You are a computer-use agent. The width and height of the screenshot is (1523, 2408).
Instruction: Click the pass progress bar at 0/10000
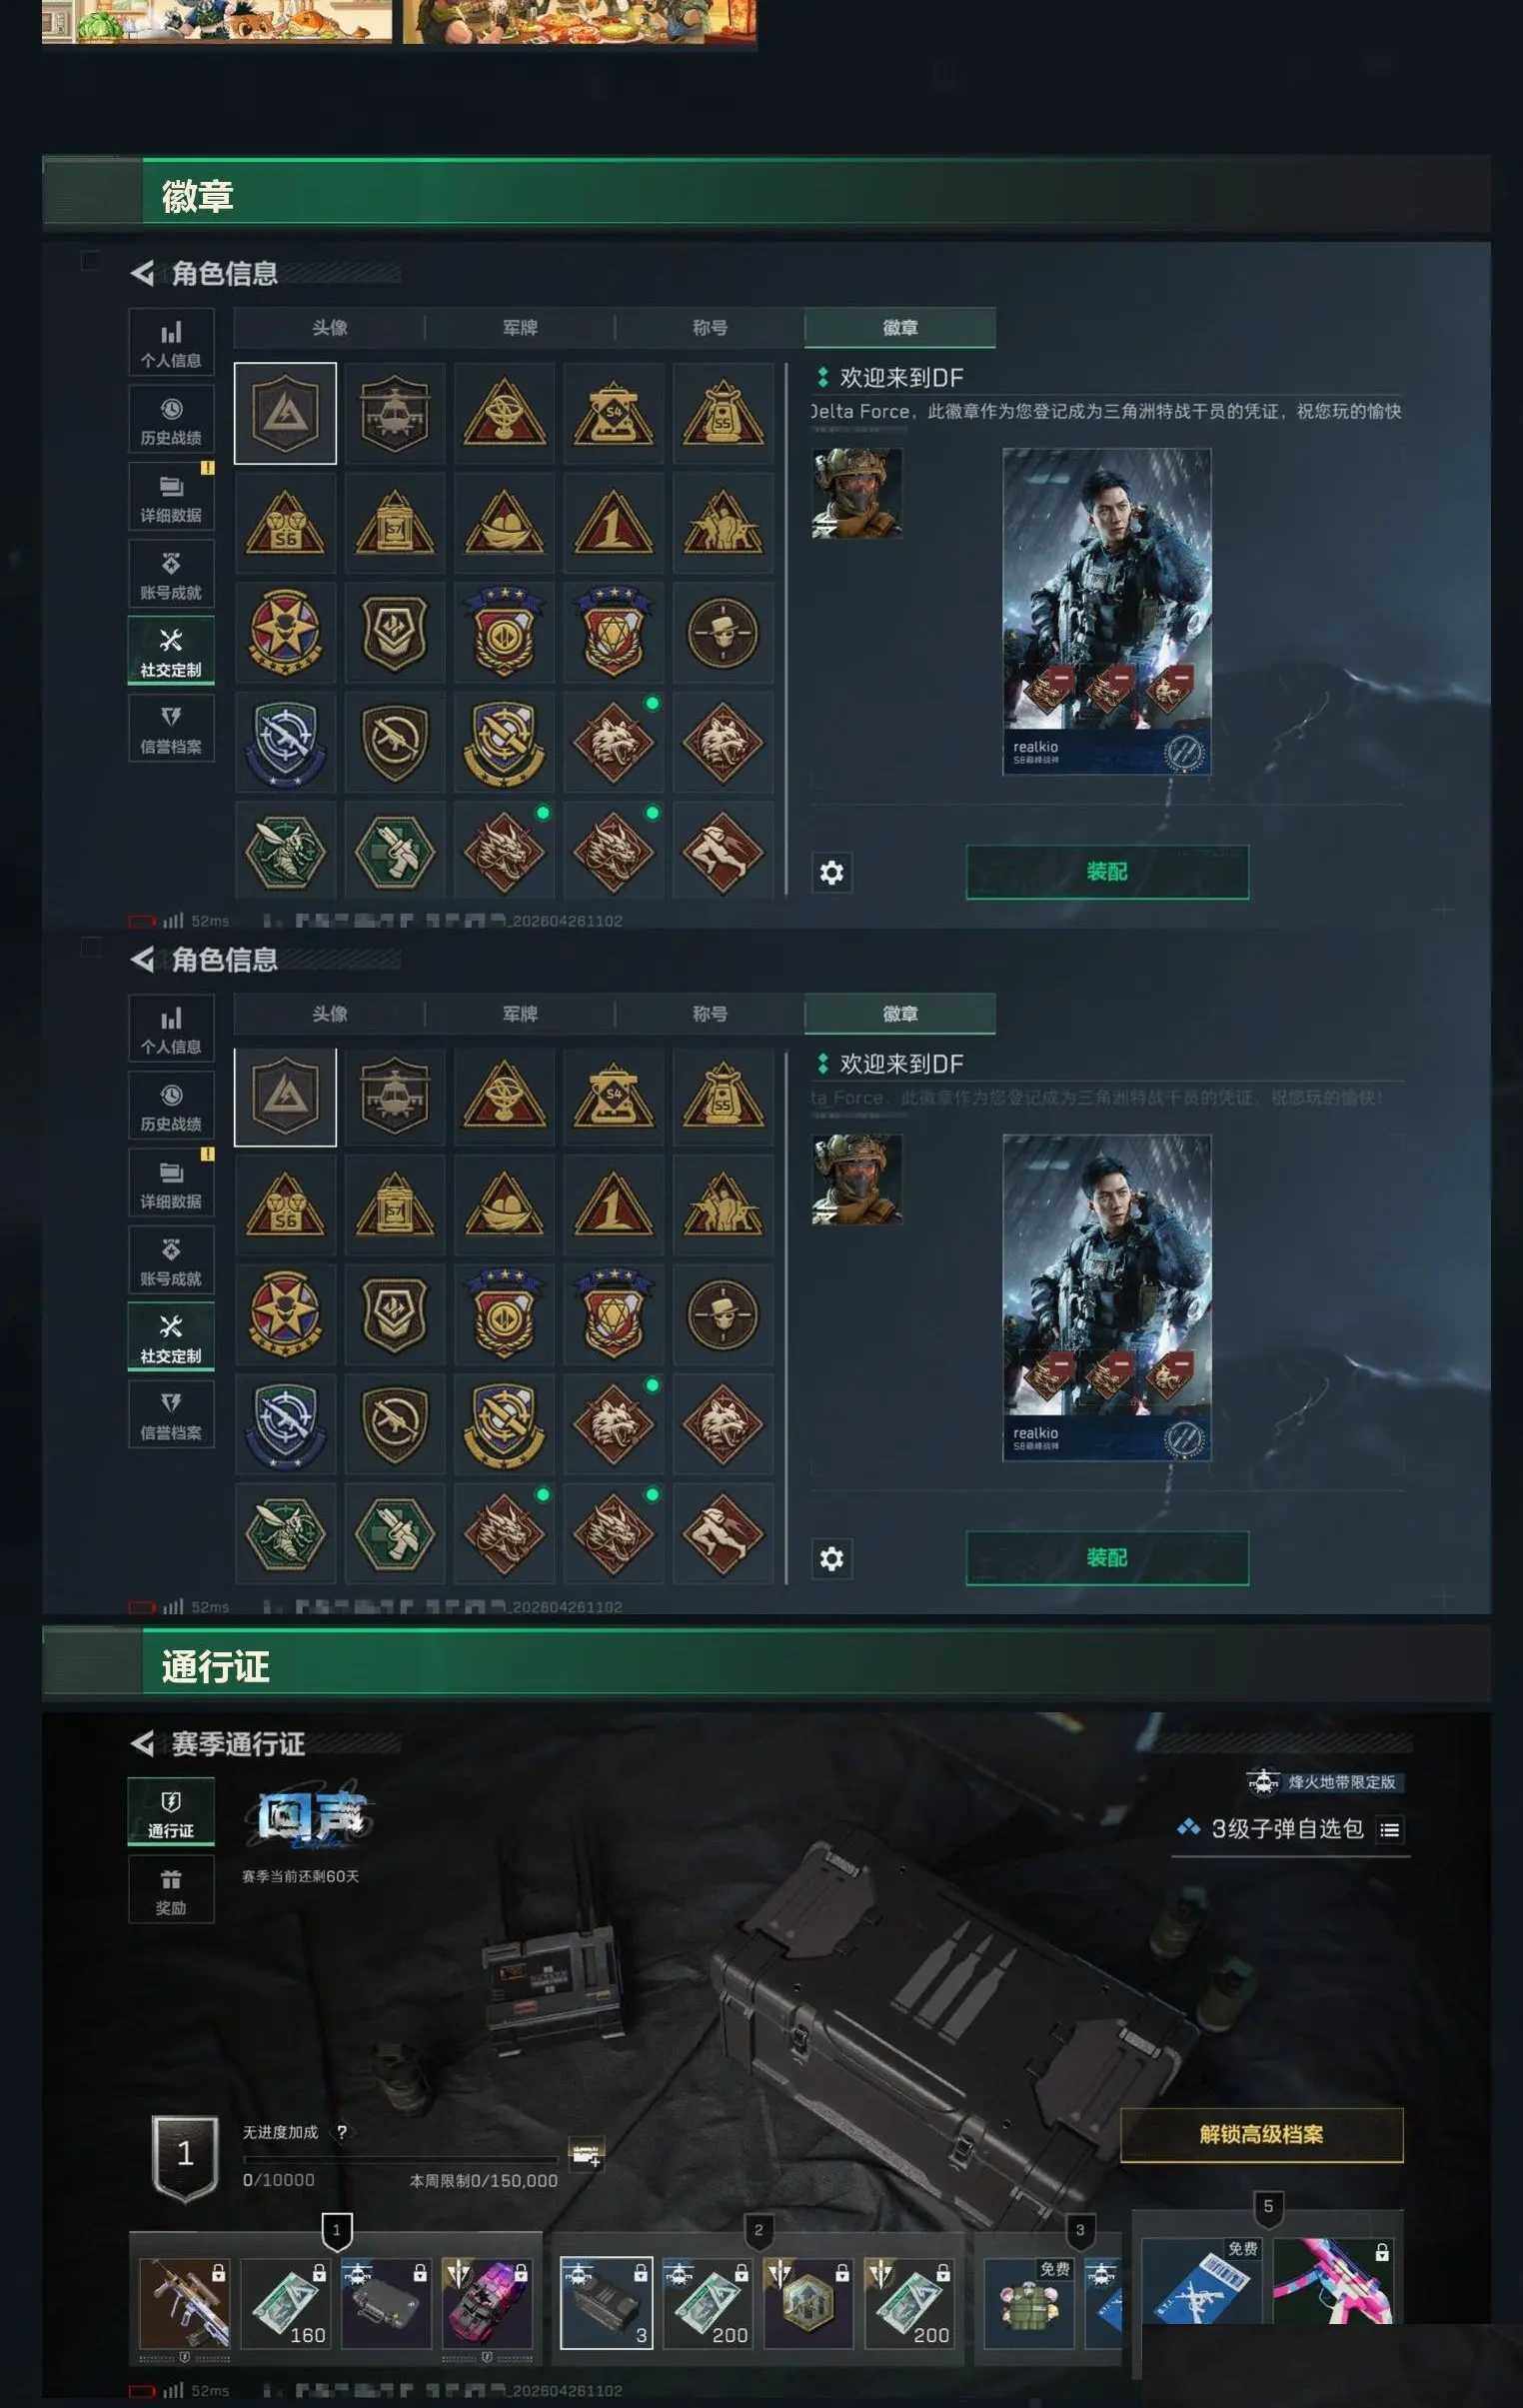click(400, 2159)
